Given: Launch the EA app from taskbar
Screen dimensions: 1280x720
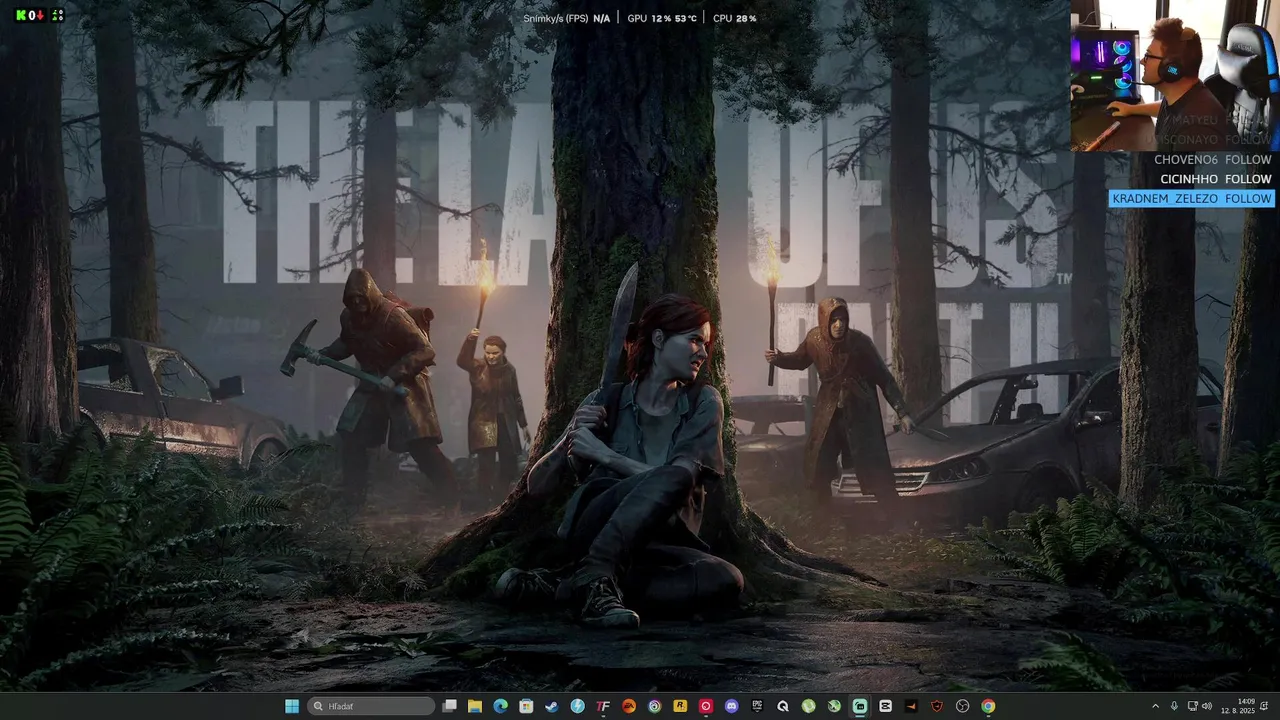Looking at the screenshot, I should 629,706.
